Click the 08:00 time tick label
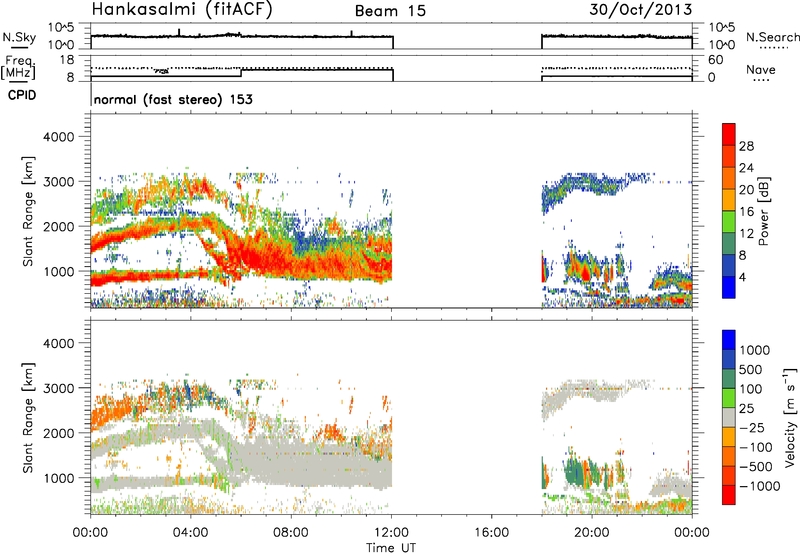Screen dimensions: 800x554 [291, 533]
